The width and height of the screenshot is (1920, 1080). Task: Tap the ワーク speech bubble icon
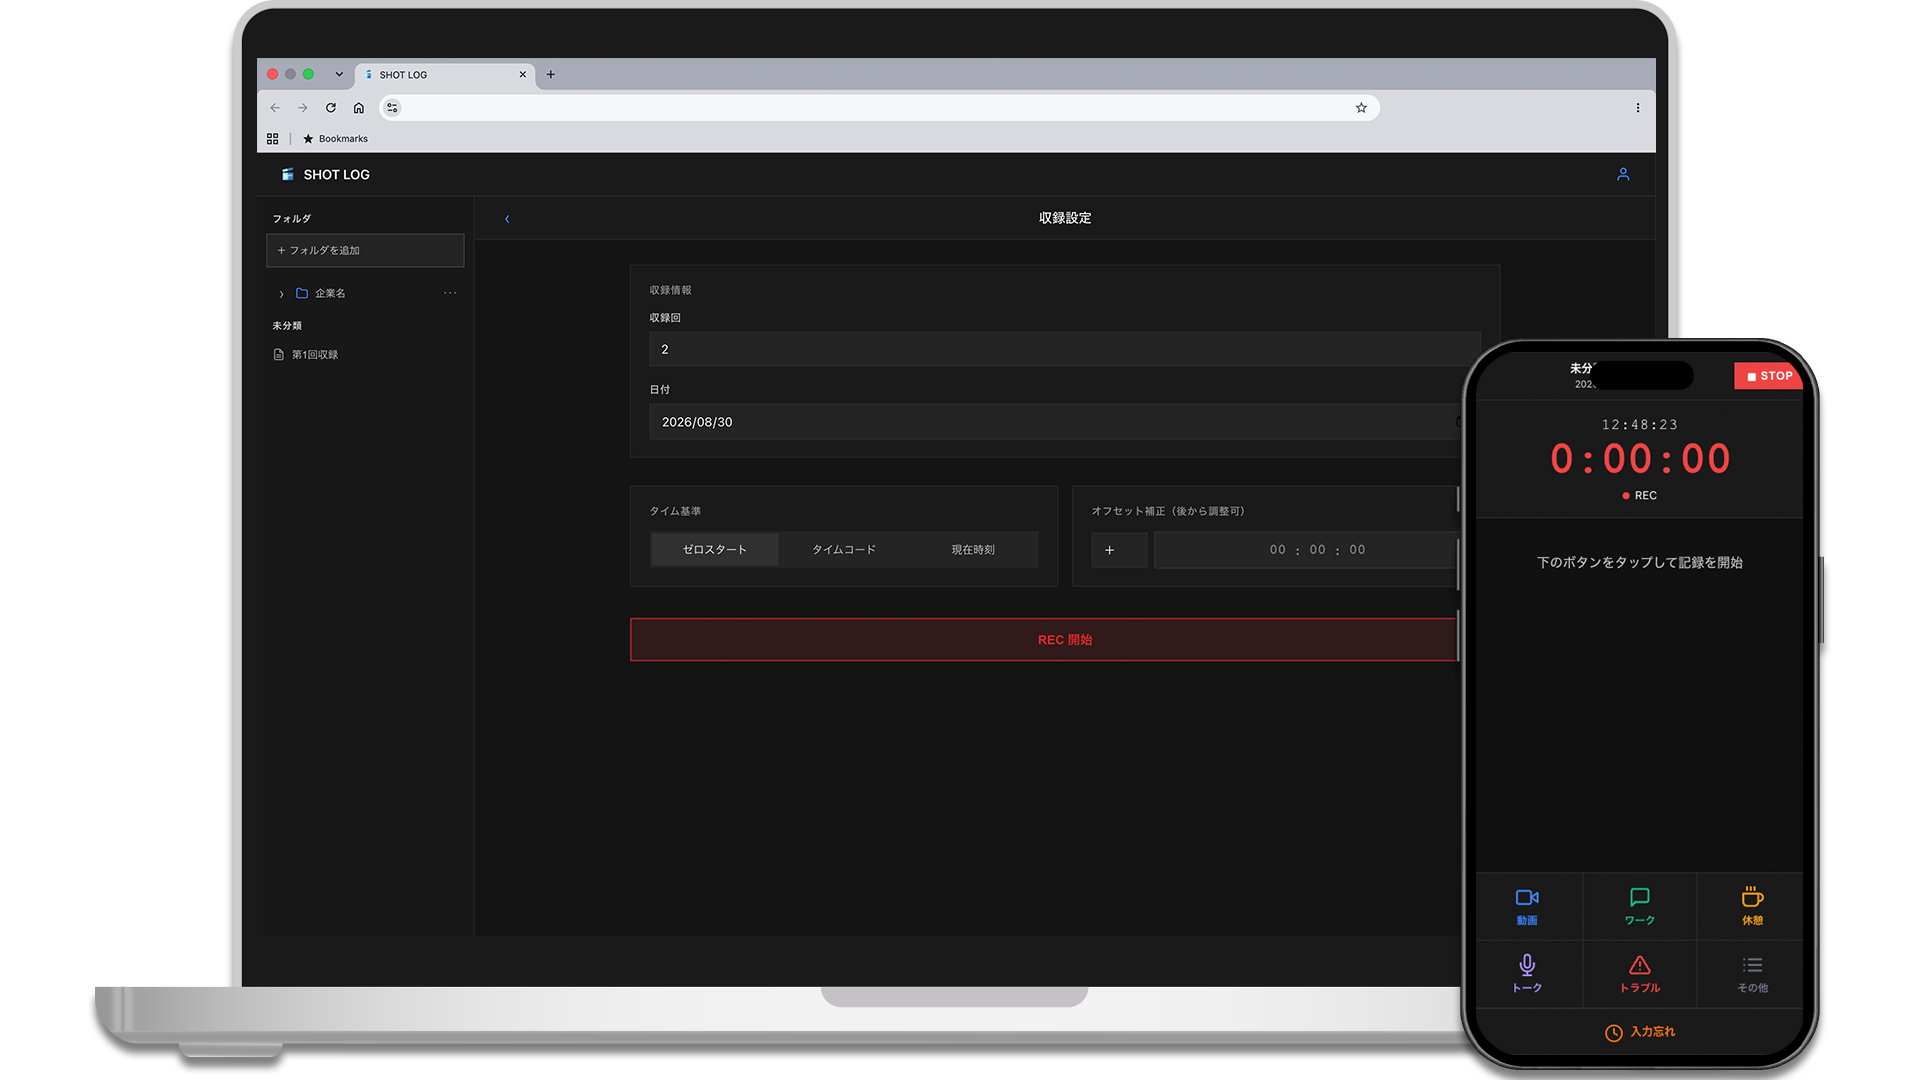(x=1639, y=897)
